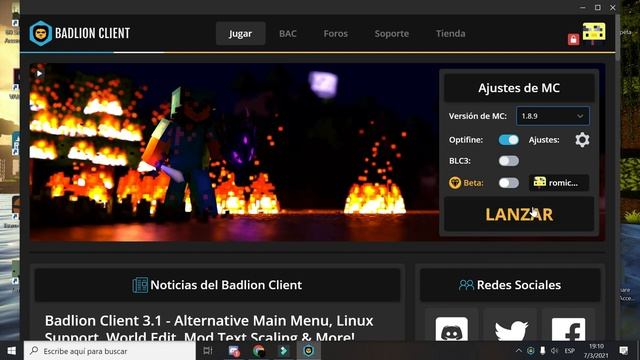The height and width of the screenshot is (360, 640).
Task: Click the banner image of Minecraft fire scene
Action: tap(235, 152)
